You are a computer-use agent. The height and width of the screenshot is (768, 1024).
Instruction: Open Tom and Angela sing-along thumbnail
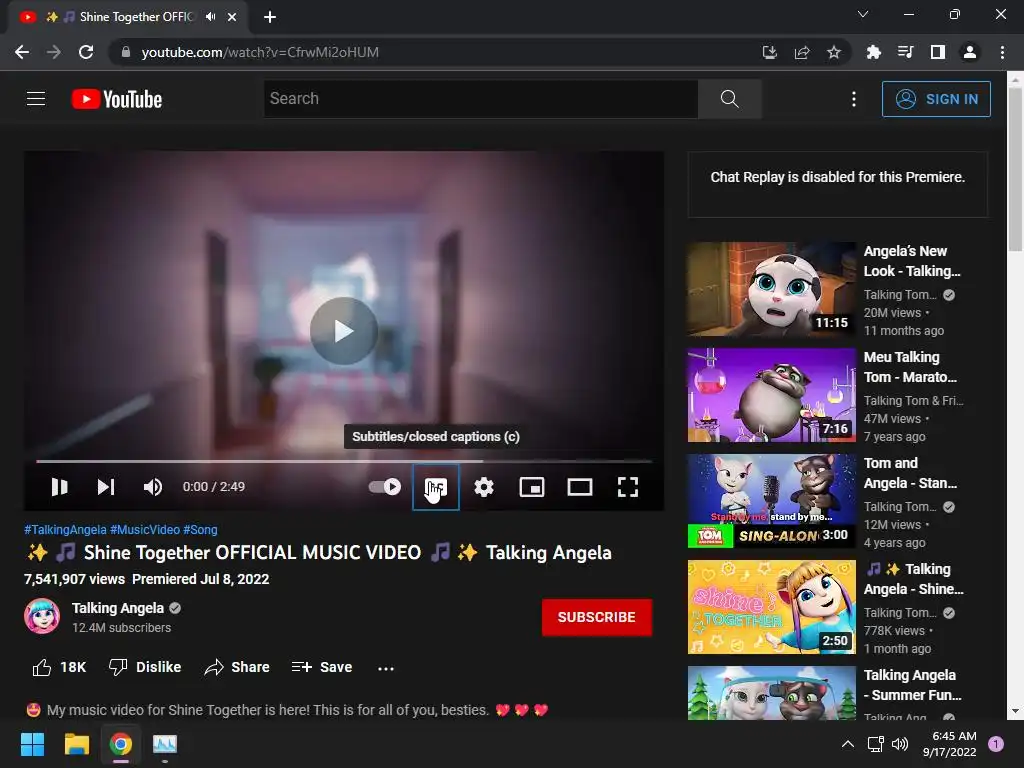tap(771, 501)
